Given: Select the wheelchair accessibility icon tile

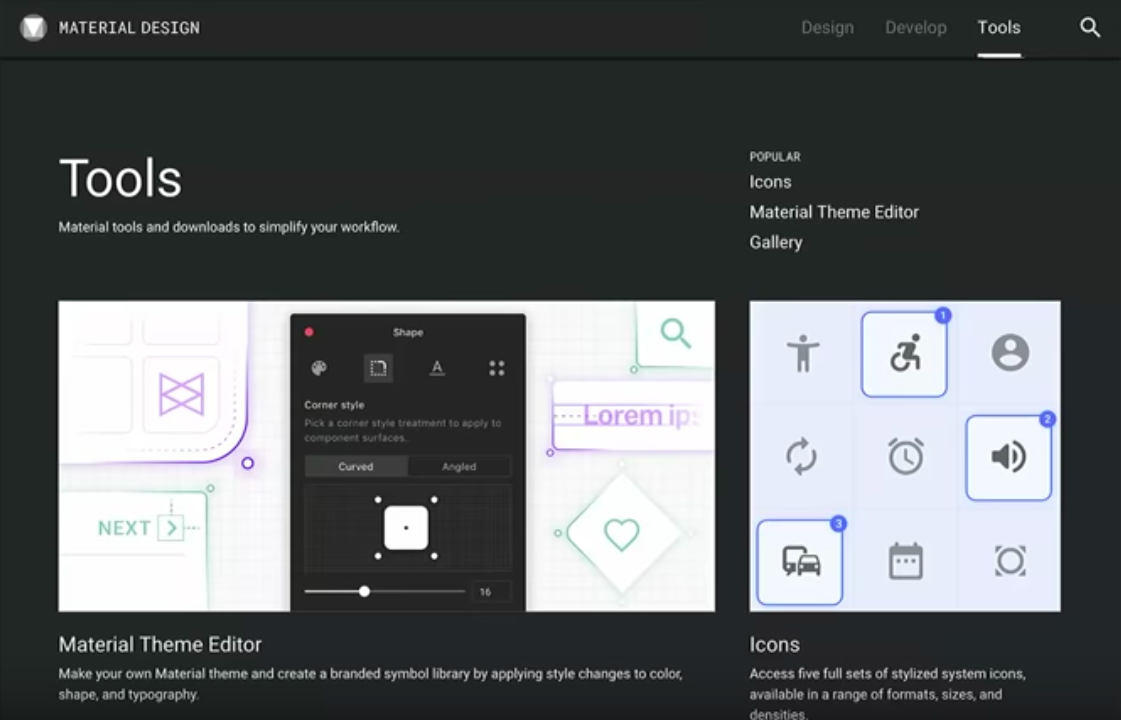Looking at the screenshot, I should pos(904,354).
